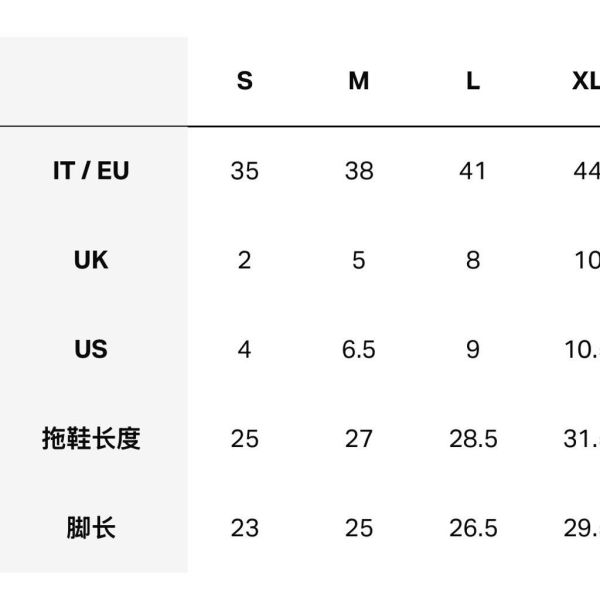Screen dimensions: 600x600
Task: Click foot length 26.5 value
Action: coord(473,528)
